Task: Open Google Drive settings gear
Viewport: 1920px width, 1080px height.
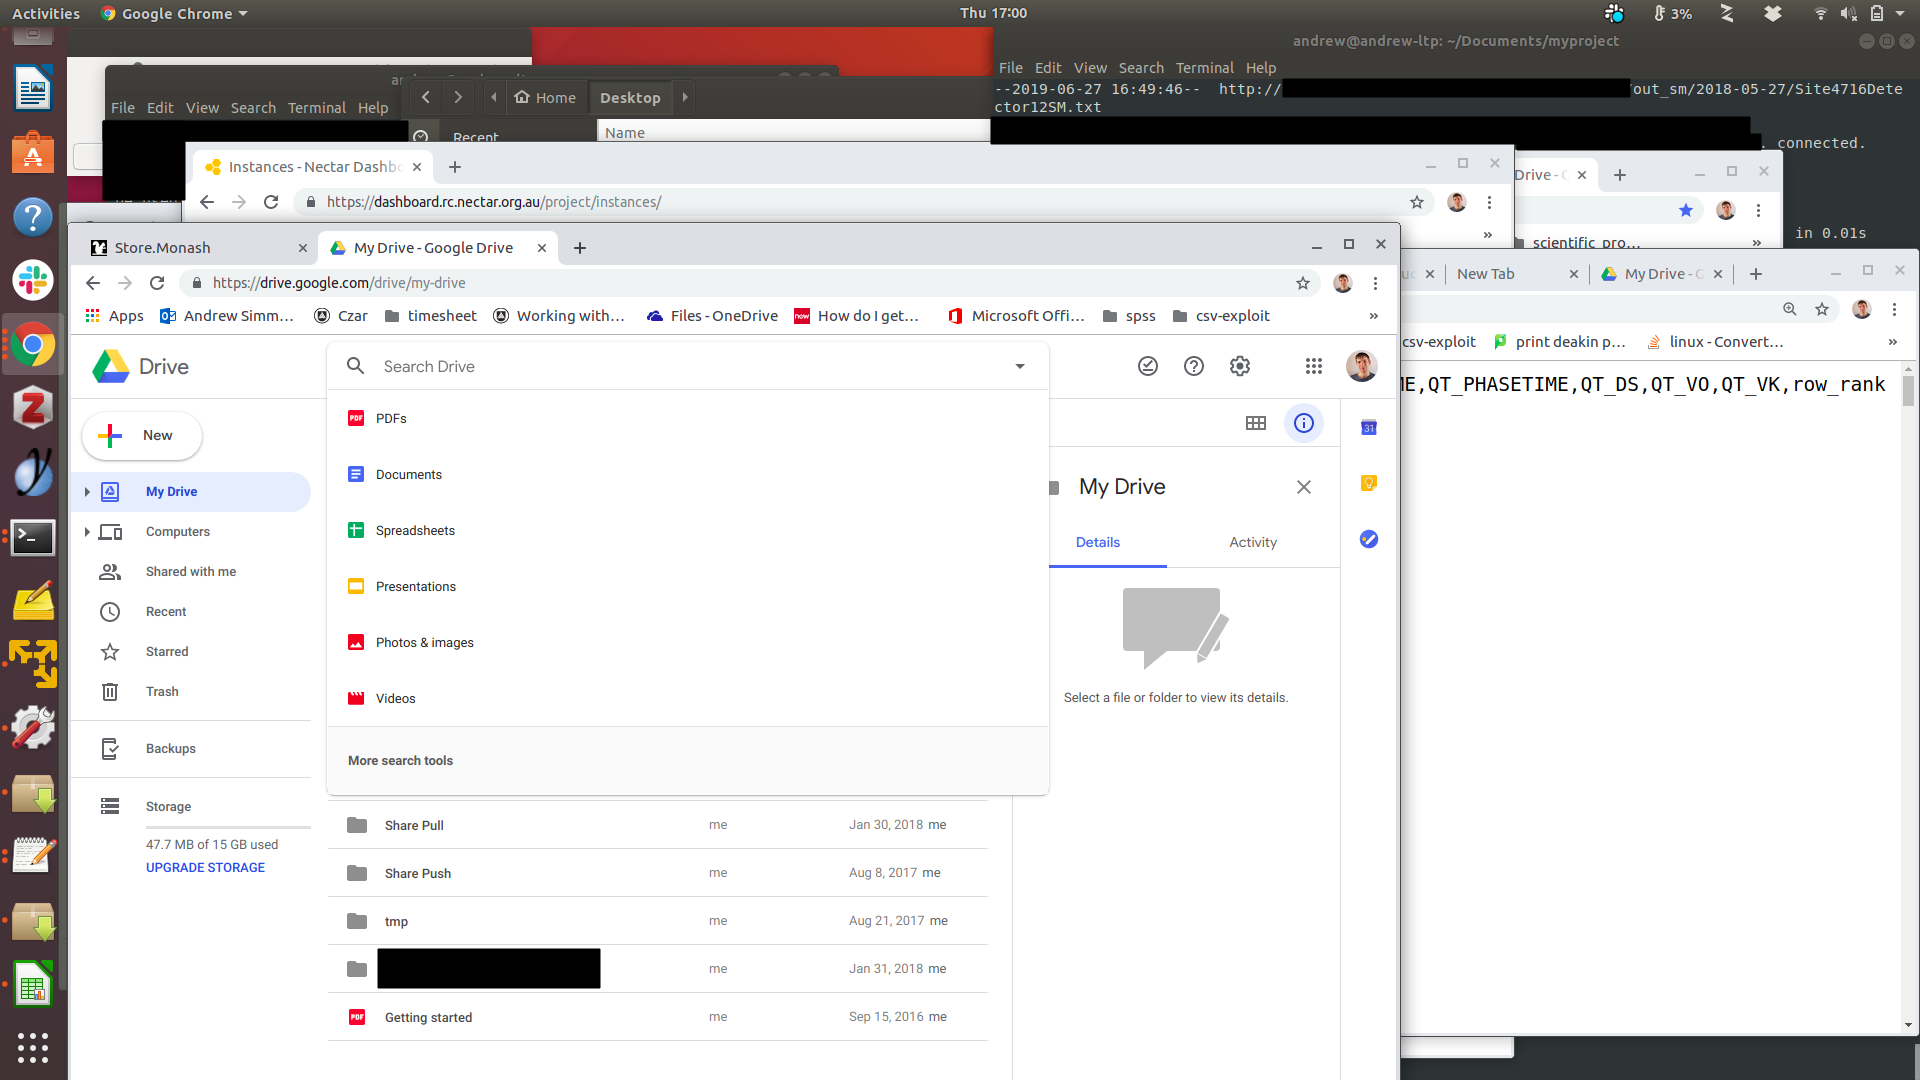Action: 1240,366
